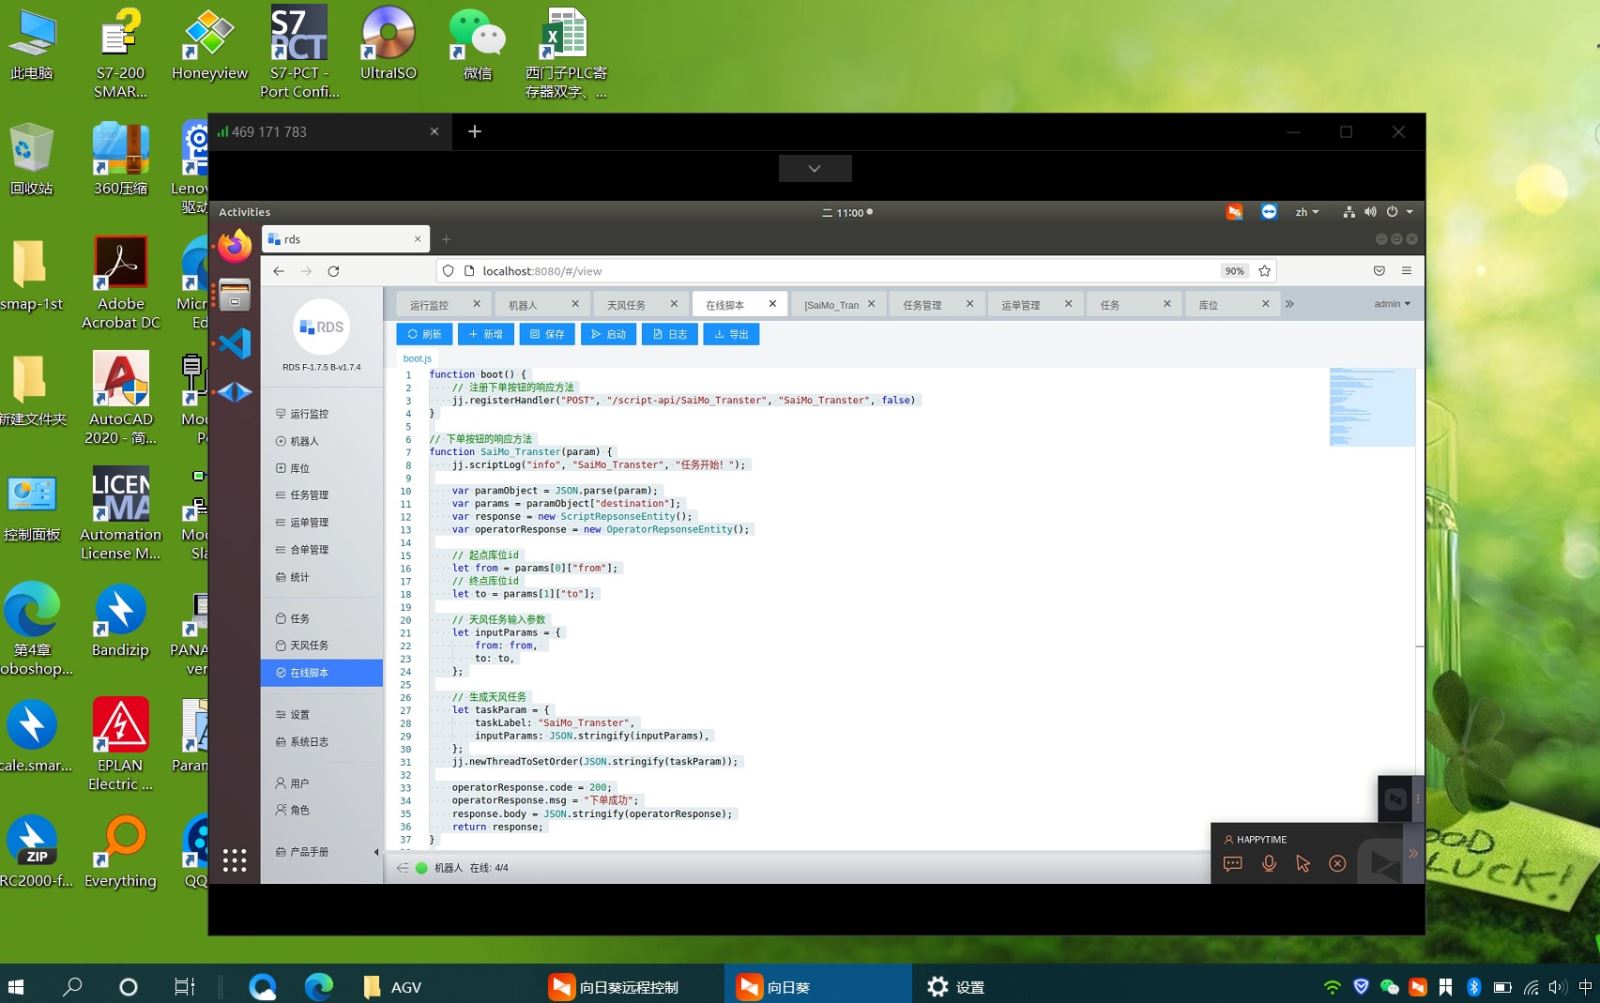1600x1003 pixels.
Task: Select 系统日志 in the sidebar menu
Action: point(309,742)
